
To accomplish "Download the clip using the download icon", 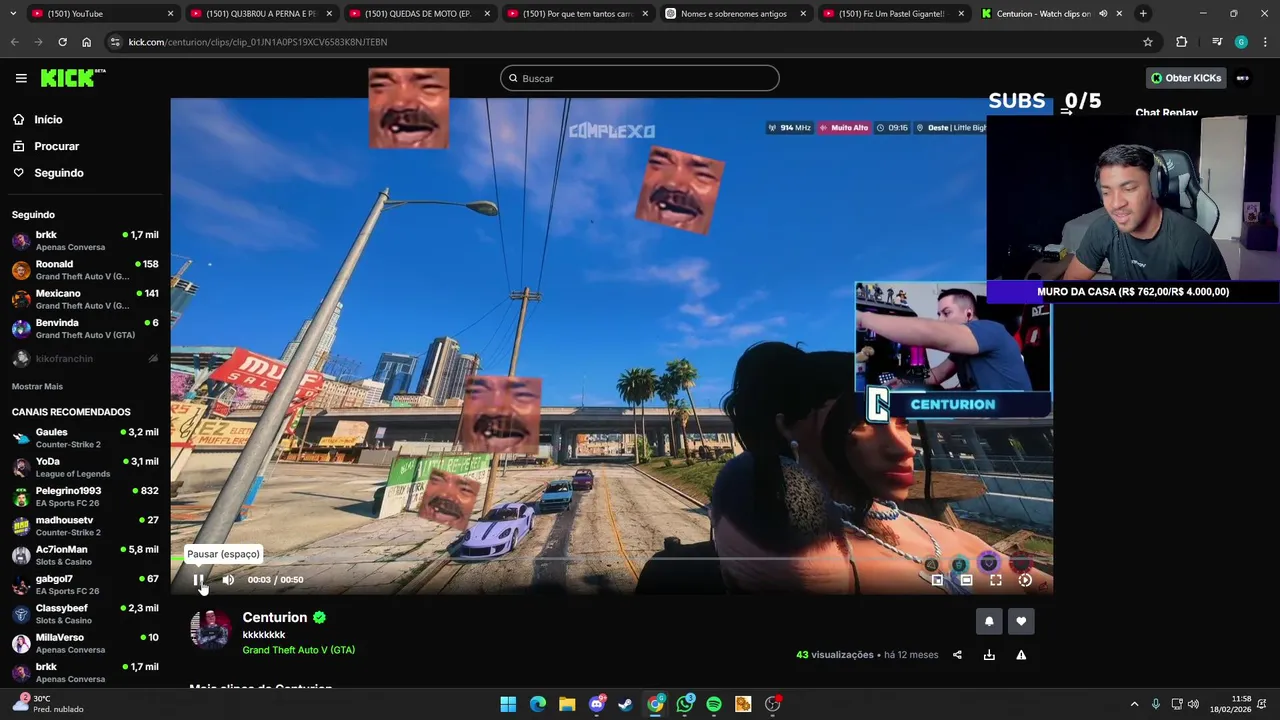I will click(989, 655).
